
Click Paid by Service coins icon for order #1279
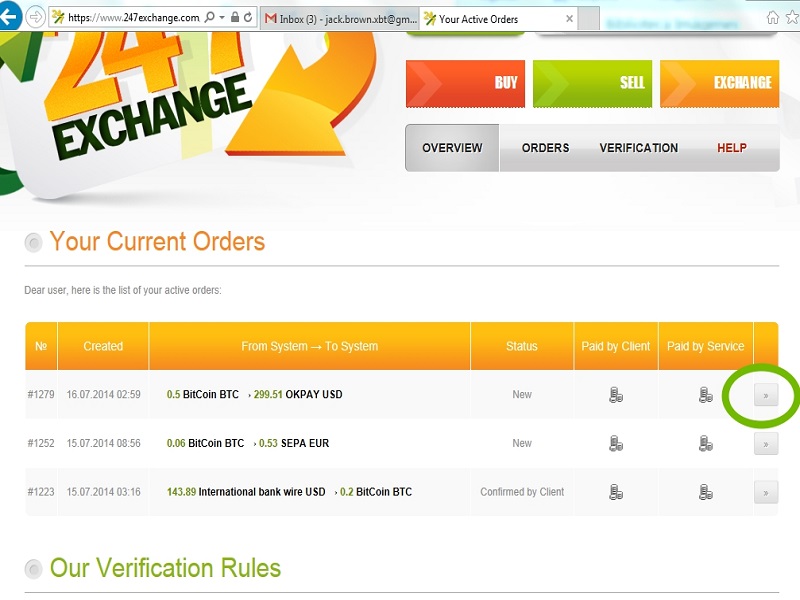tap(706, 395)
